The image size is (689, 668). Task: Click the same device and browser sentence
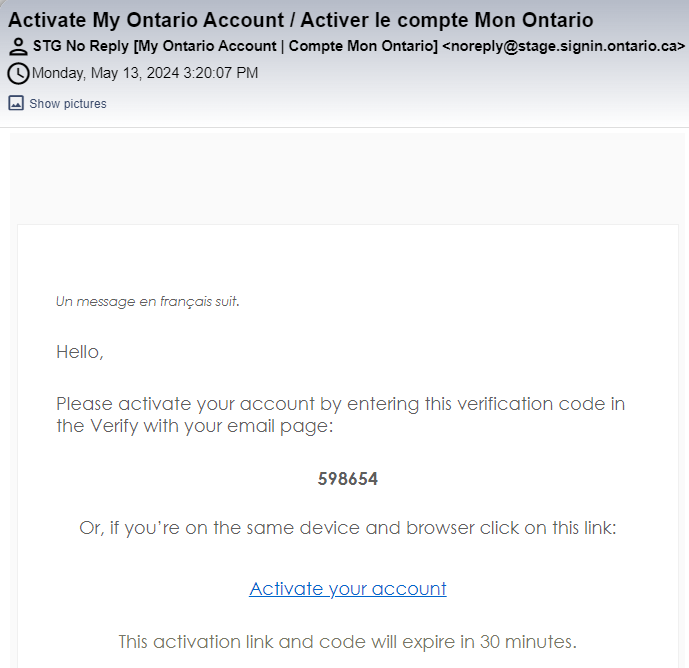[348, 528]
